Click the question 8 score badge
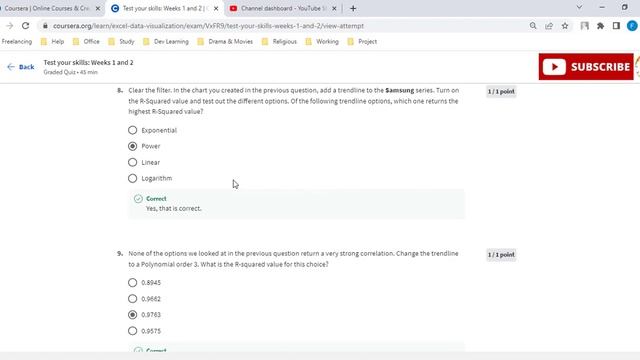Image resolution: width=640 pixels, height=360 pixels. 501,91
